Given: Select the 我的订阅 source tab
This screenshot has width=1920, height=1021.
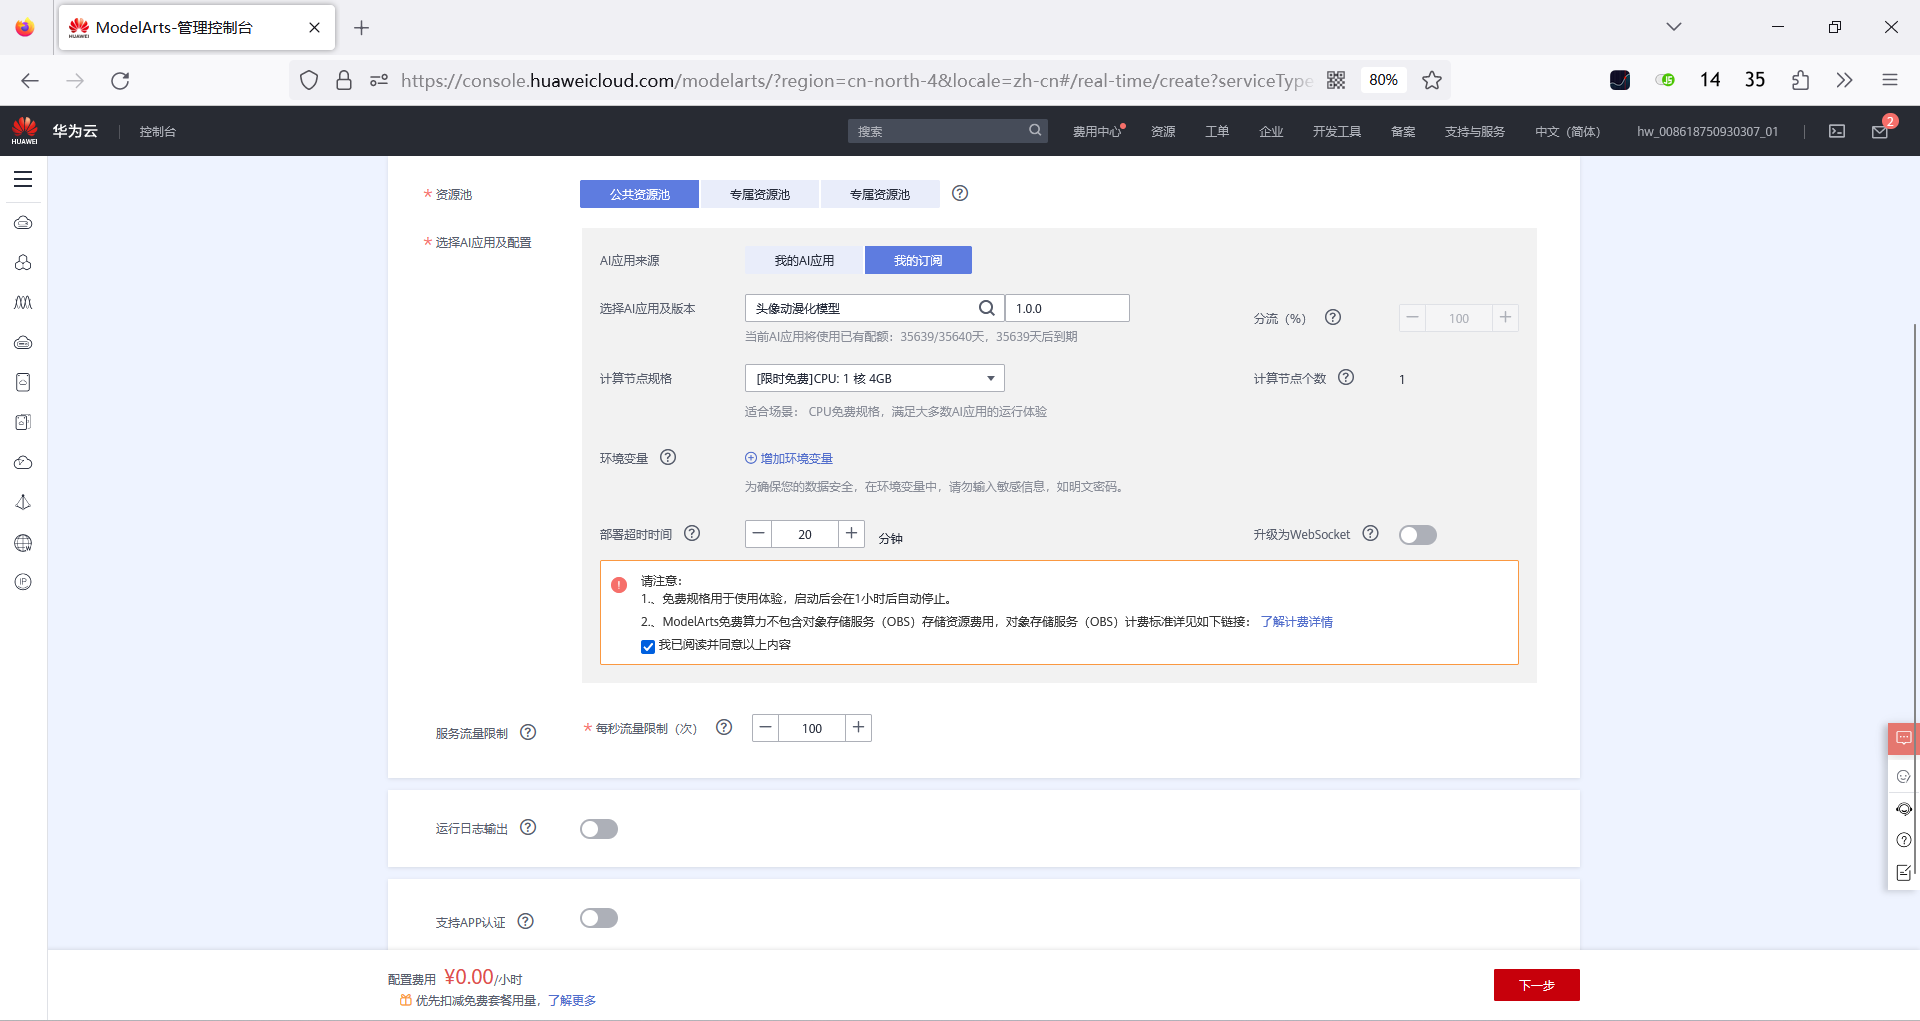Looking at the screenshot, I should tap(918, 260).
